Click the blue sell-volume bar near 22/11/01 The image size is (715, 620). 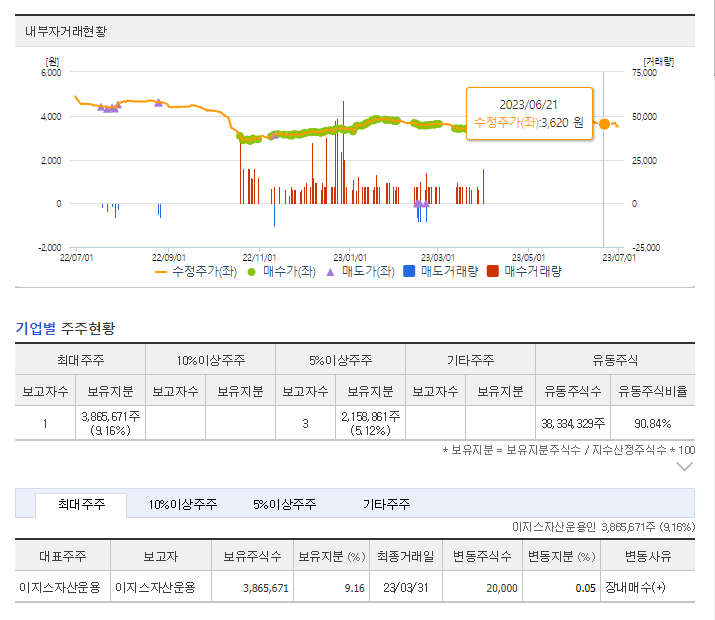[274, 215]
